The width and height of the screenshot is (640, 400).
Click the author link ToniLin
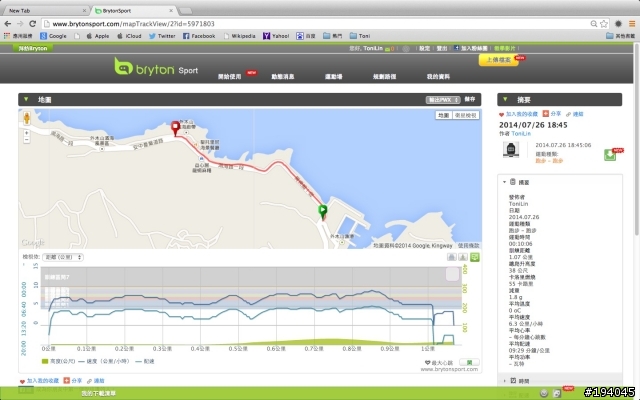click(x=521, y=133)
